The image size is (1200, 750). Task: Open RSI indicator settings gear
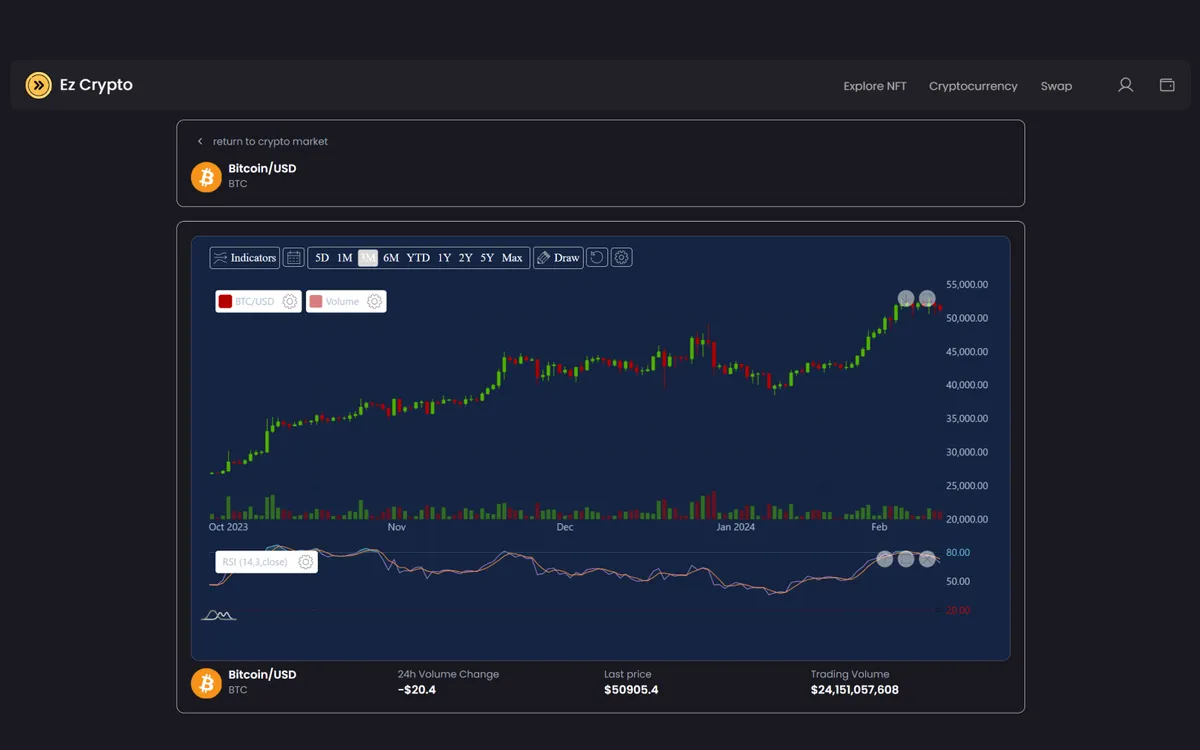point(306,562)
